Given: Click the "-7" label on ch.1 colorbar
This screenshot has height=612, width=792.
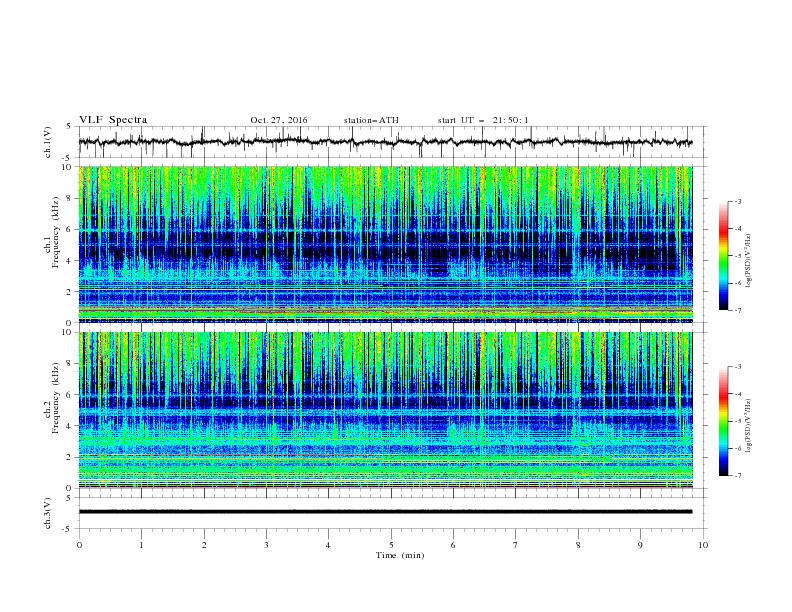Looking at the screenshot, I should [738, 310].
